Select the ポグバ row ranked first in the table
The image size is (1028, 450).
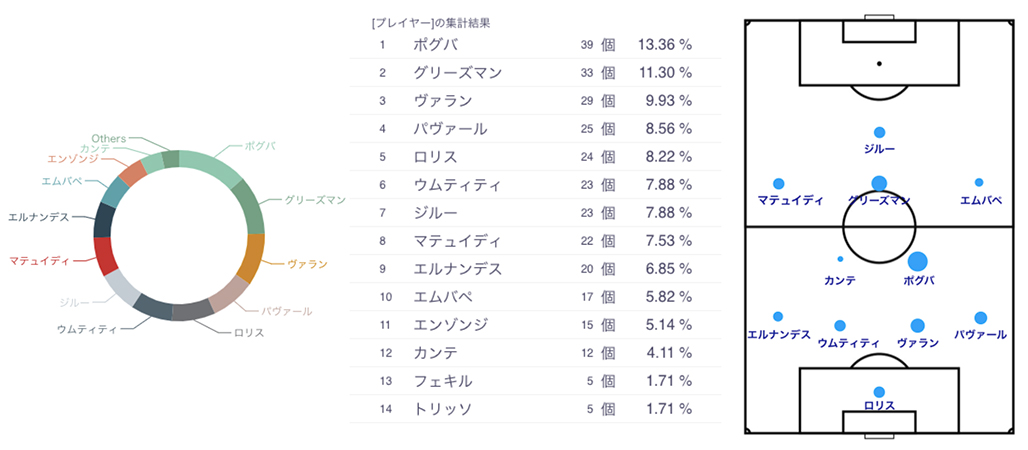535,45
